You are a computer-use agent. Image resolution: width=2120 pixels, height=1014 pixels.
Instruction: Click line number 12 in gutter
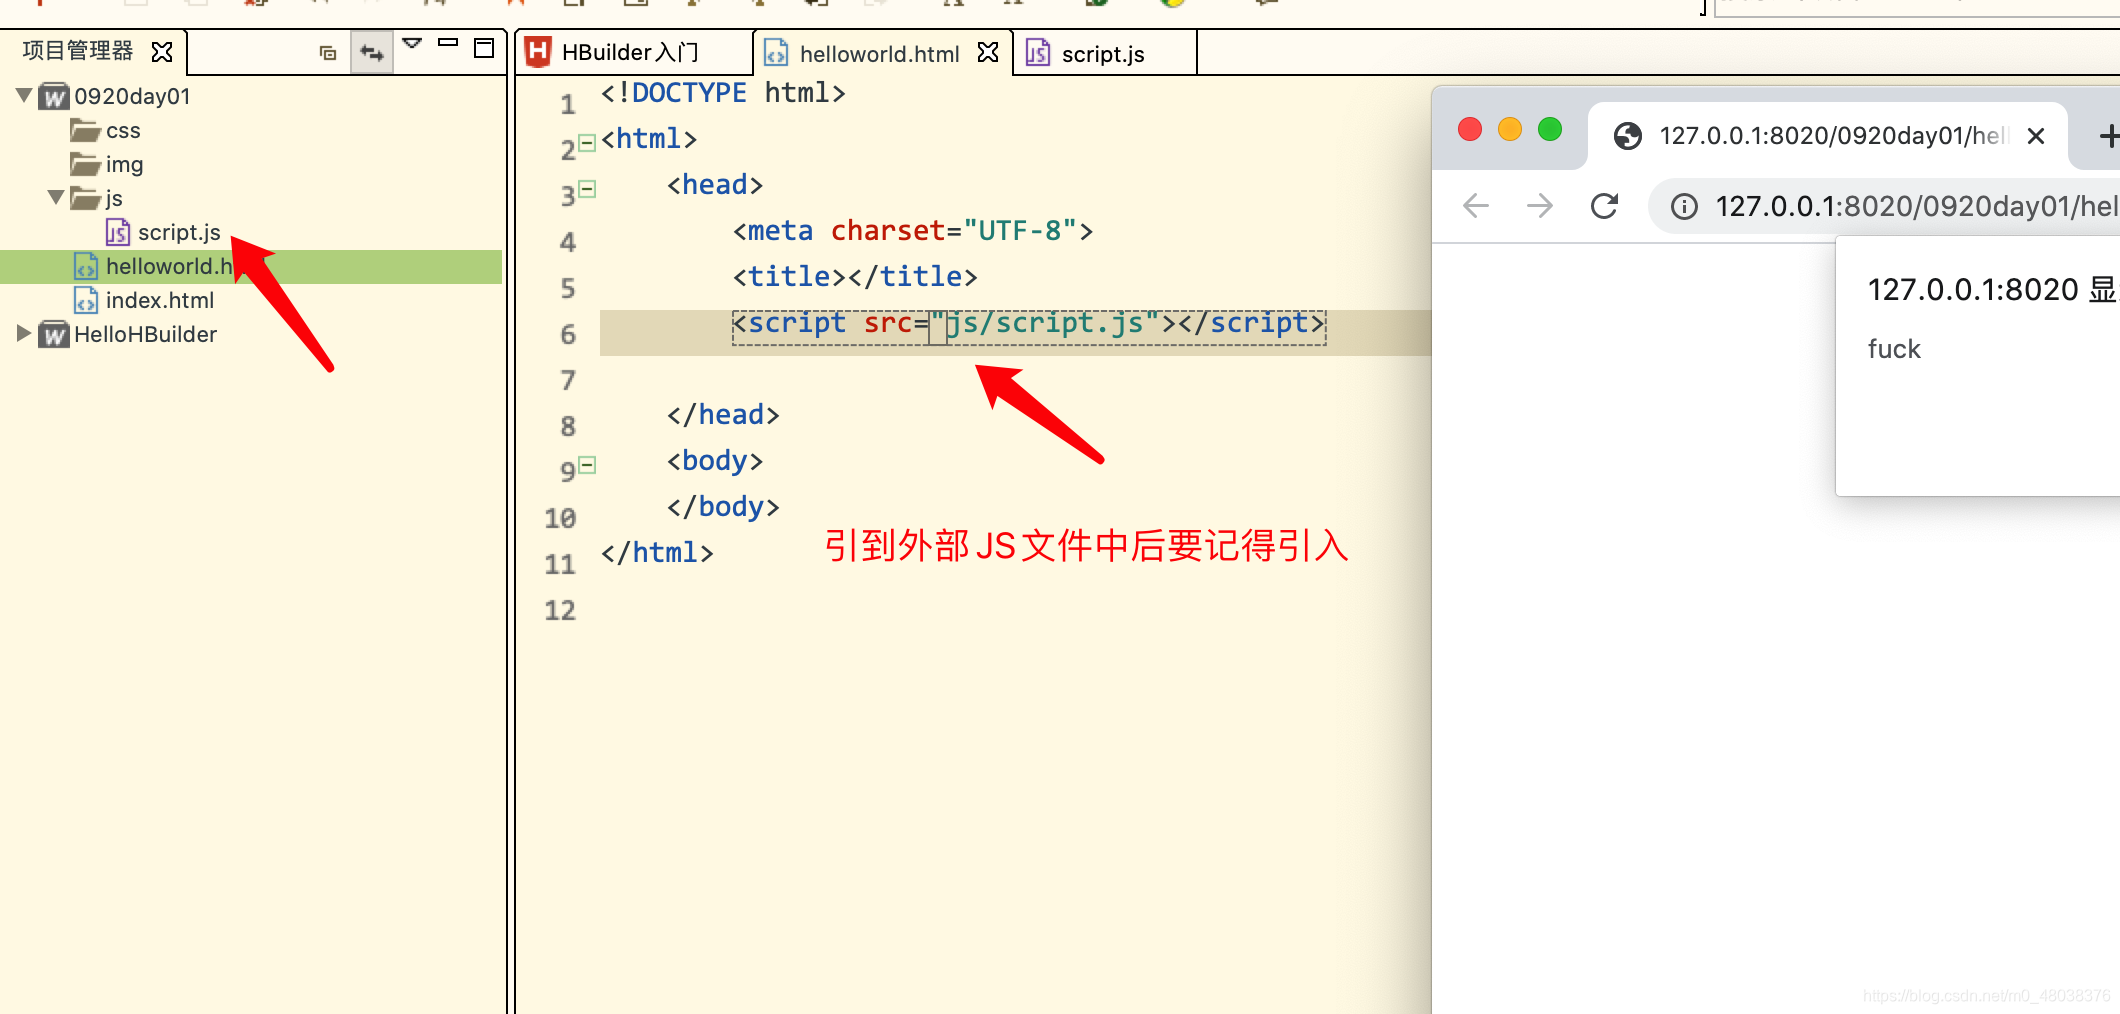pos(560,610)
